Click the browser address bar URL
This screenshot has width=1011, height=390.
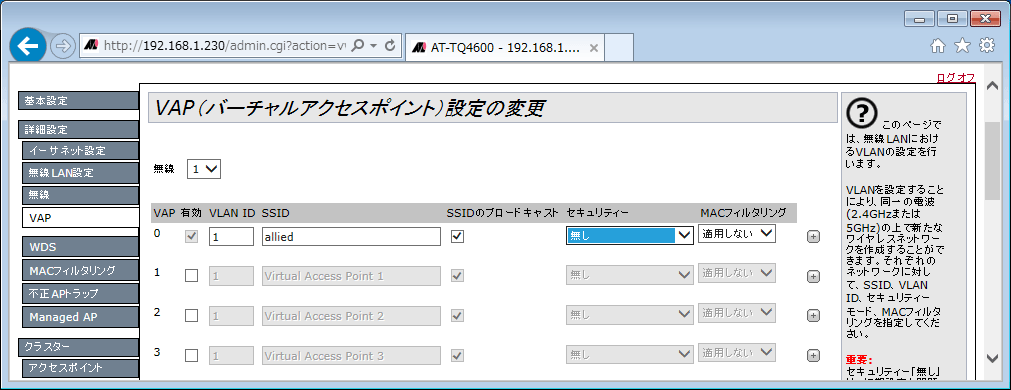[x=224, y=46]
